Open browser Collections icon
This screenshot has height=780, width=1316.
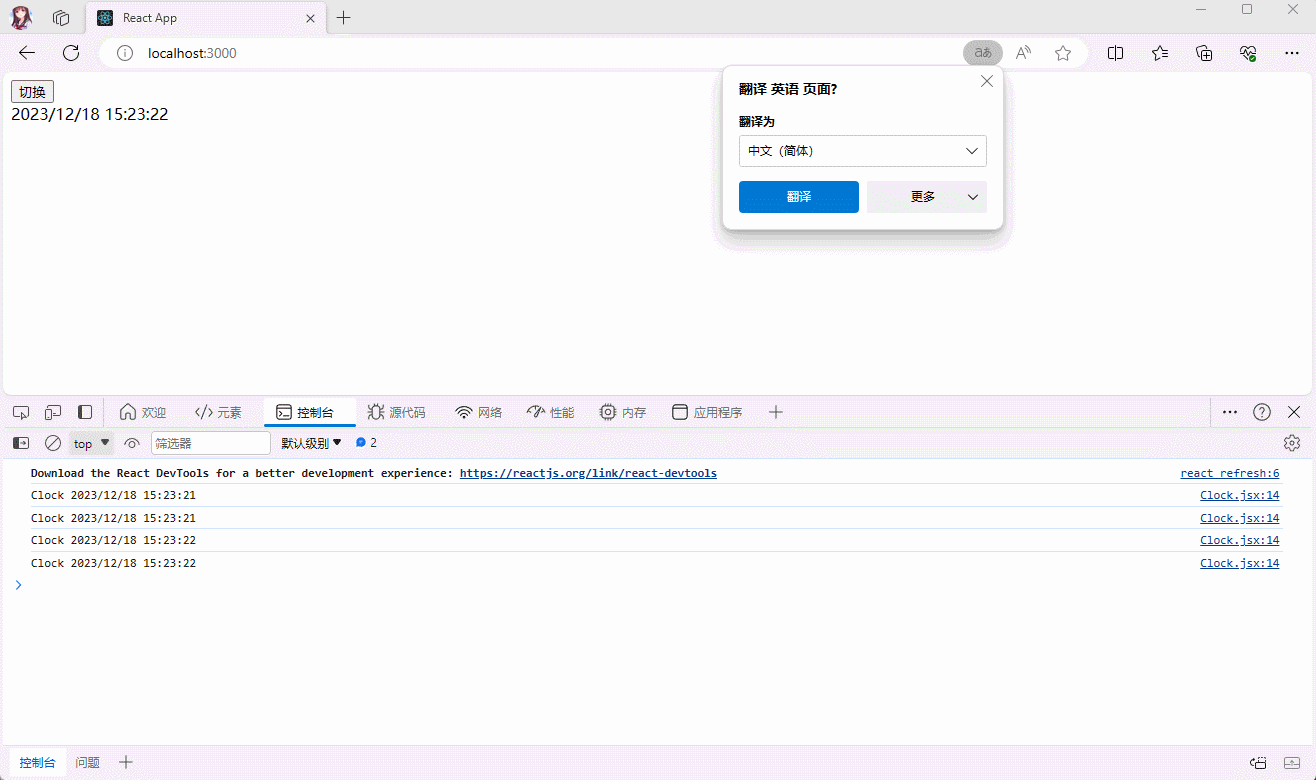(x=1204, y=53)
